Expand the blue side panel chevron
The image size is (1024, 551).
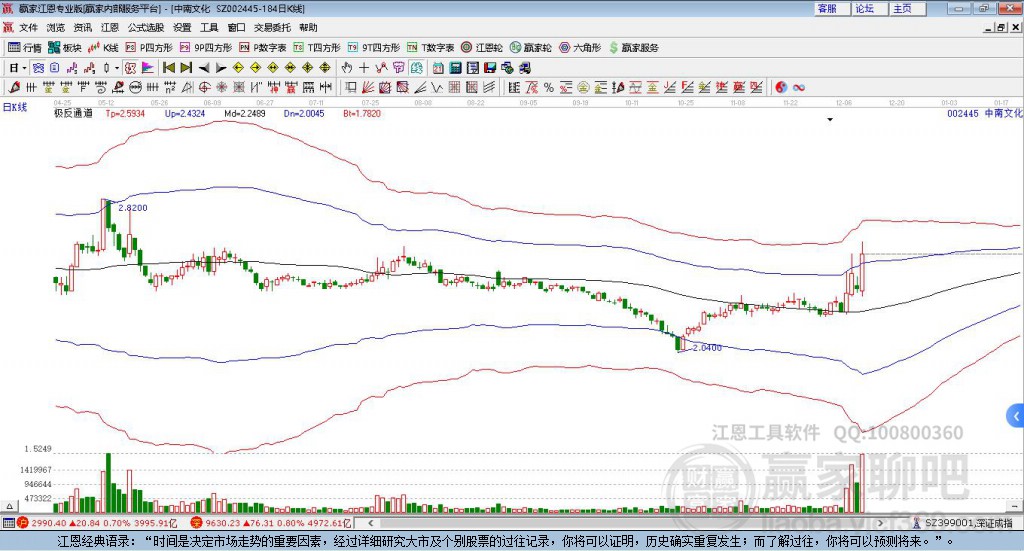click(1016, 416)
